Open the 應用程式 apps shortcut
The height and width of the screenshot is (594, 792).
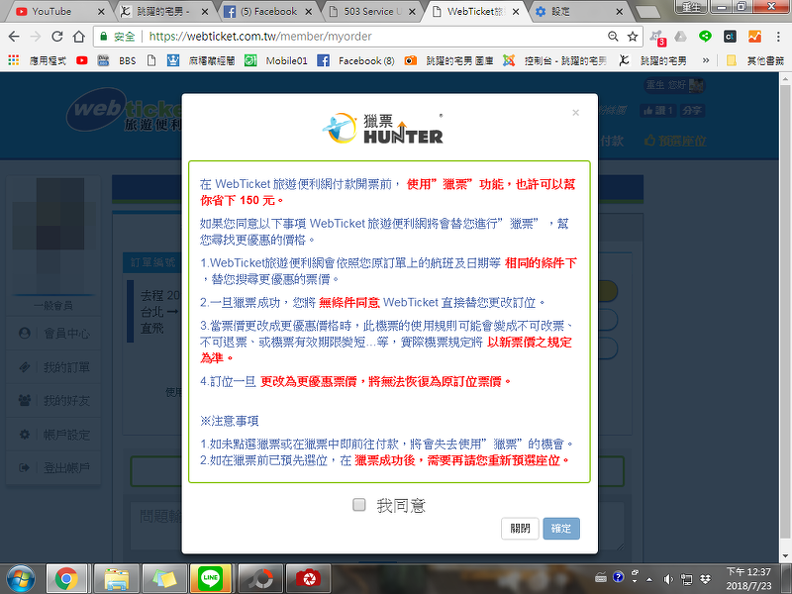[37, 61]
